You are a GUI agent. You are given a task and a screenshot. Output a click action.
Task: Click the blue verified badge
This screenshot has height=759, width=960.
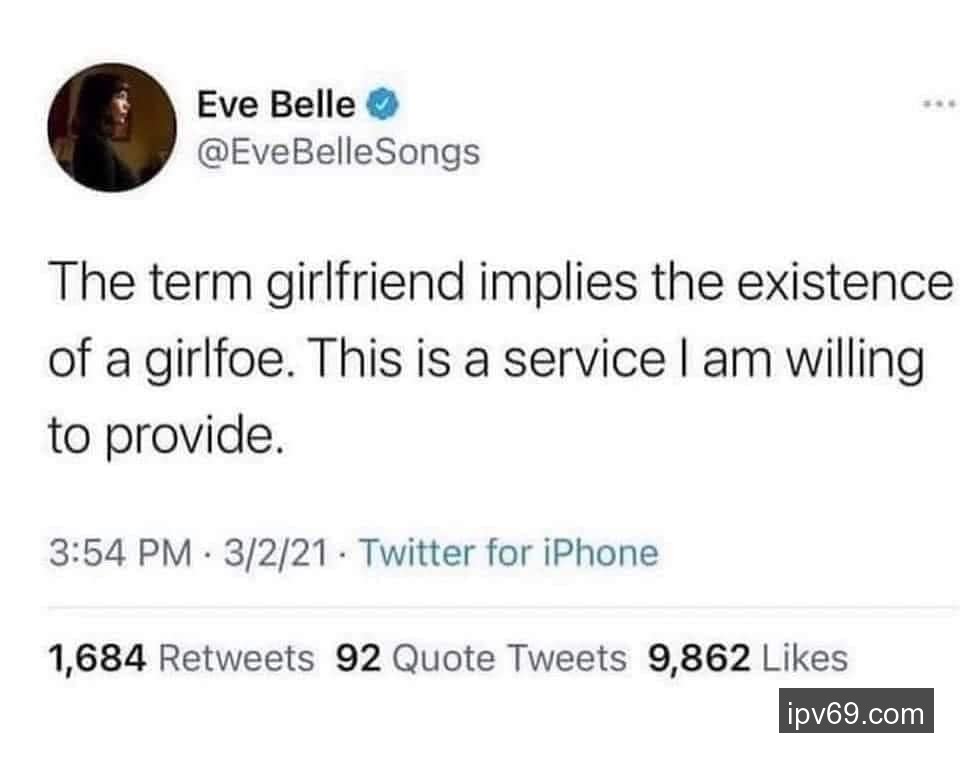coord(385,104)
